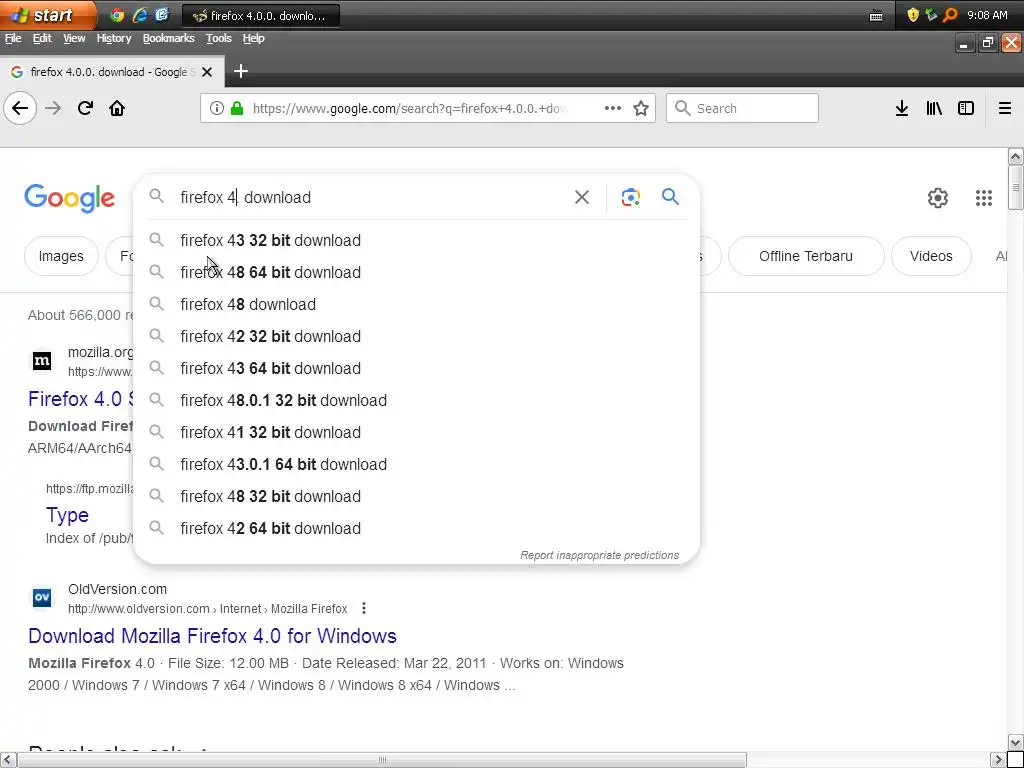Screen dimensions: 1024x768
Task: Open the Firefox 4.0 mozilla.org result
Action: (81, 399)
